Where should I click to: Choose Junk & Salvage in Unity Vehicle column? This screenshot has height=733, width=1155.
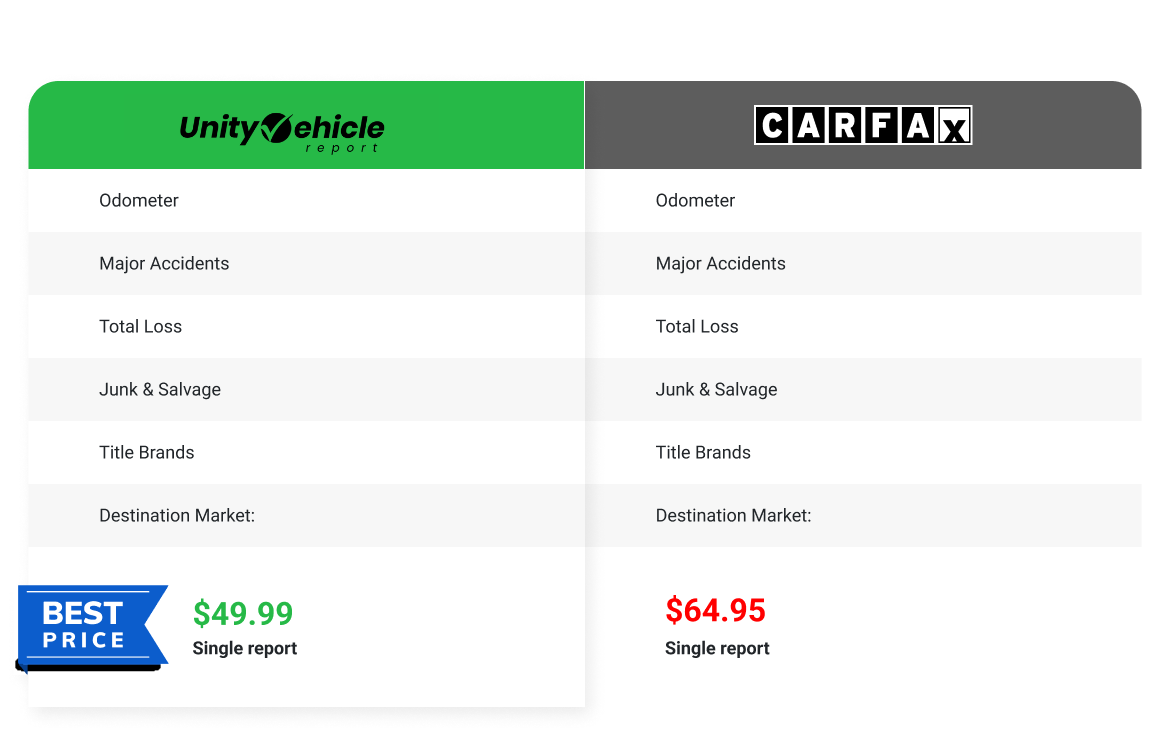(x=160, y=389)
